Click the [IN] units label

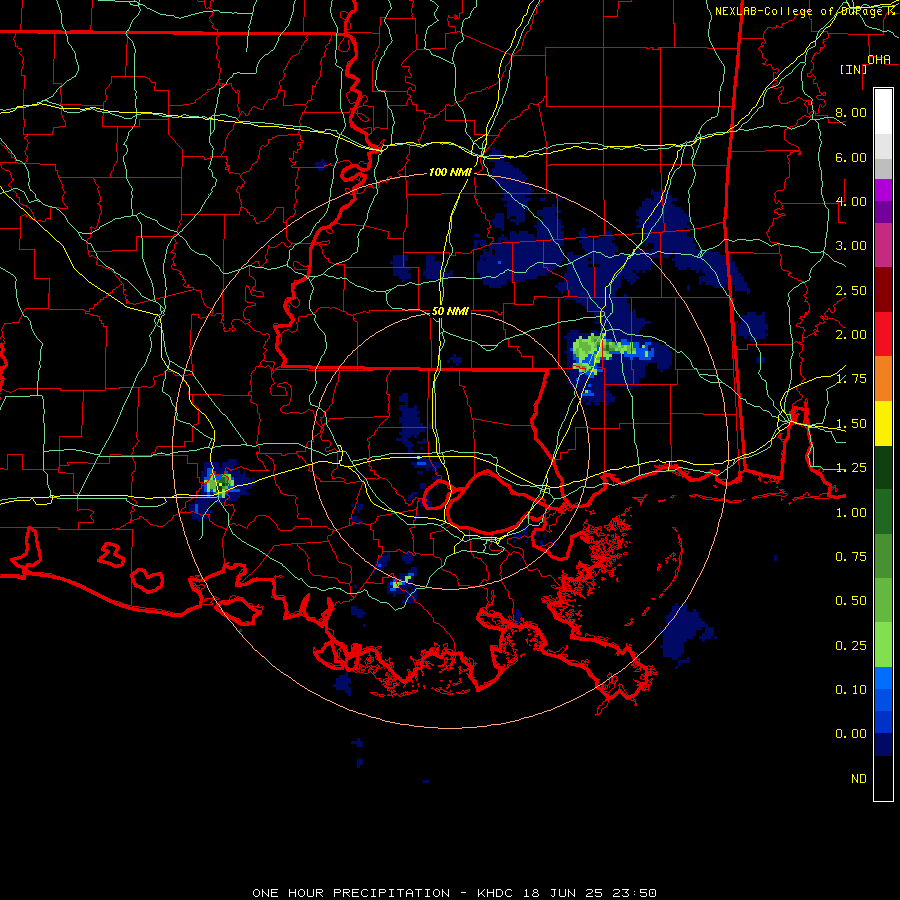point(853,69)
